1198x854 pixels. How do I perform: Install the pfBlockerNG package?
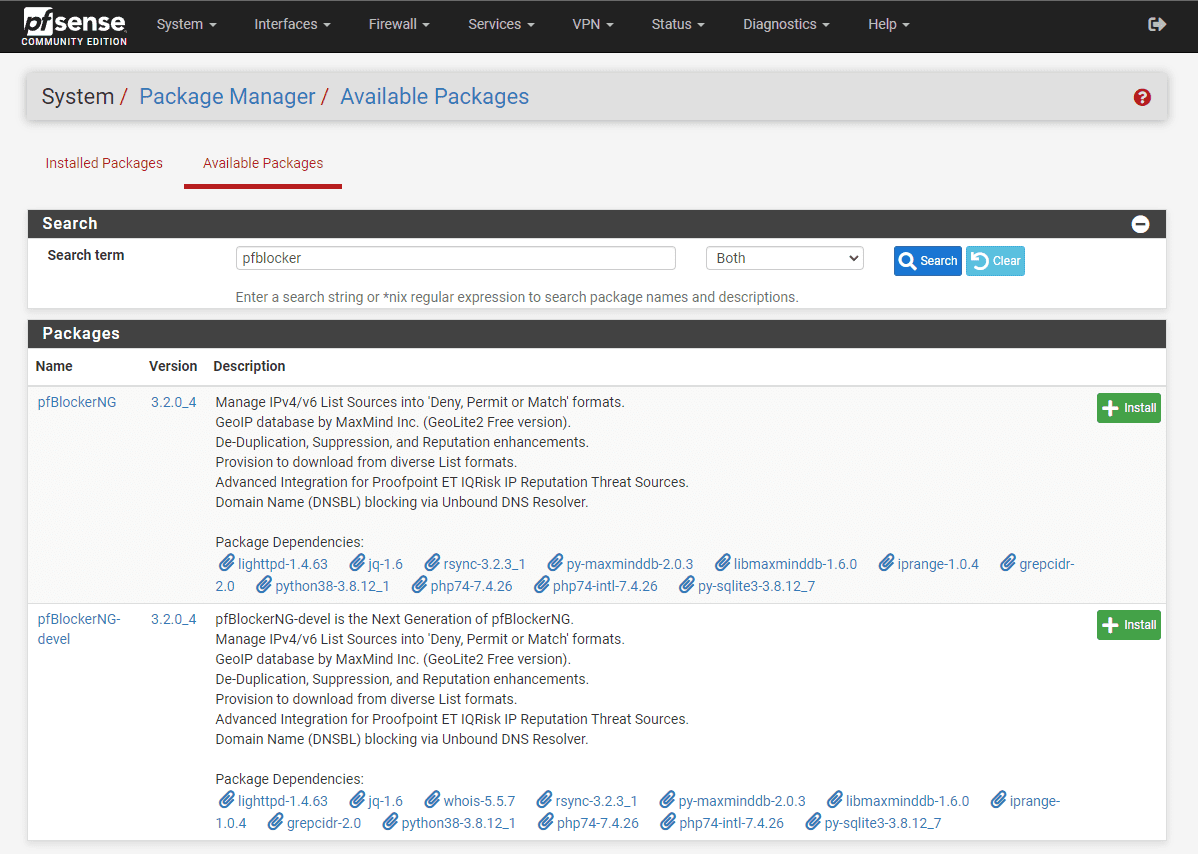(x=1128, y=408)
